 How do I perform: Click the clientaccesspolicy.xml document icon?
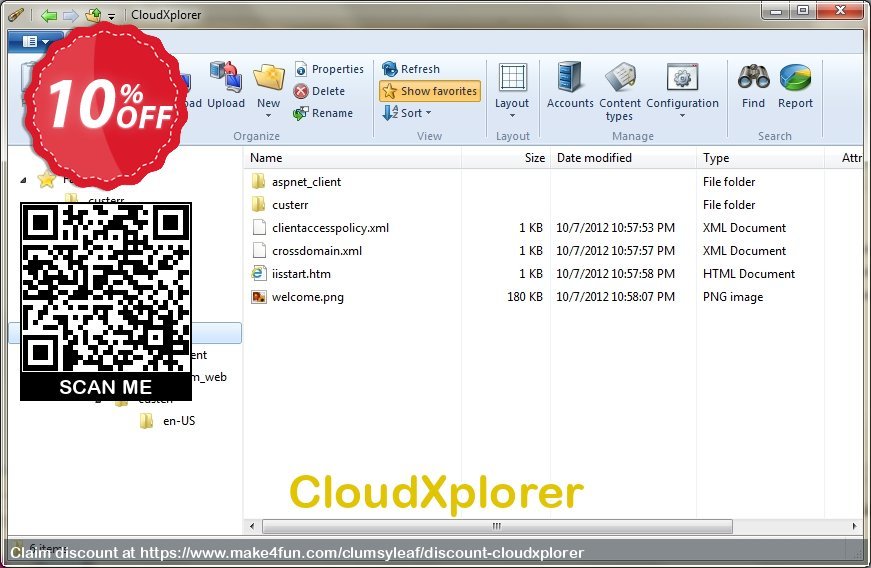tap(259, 228)
